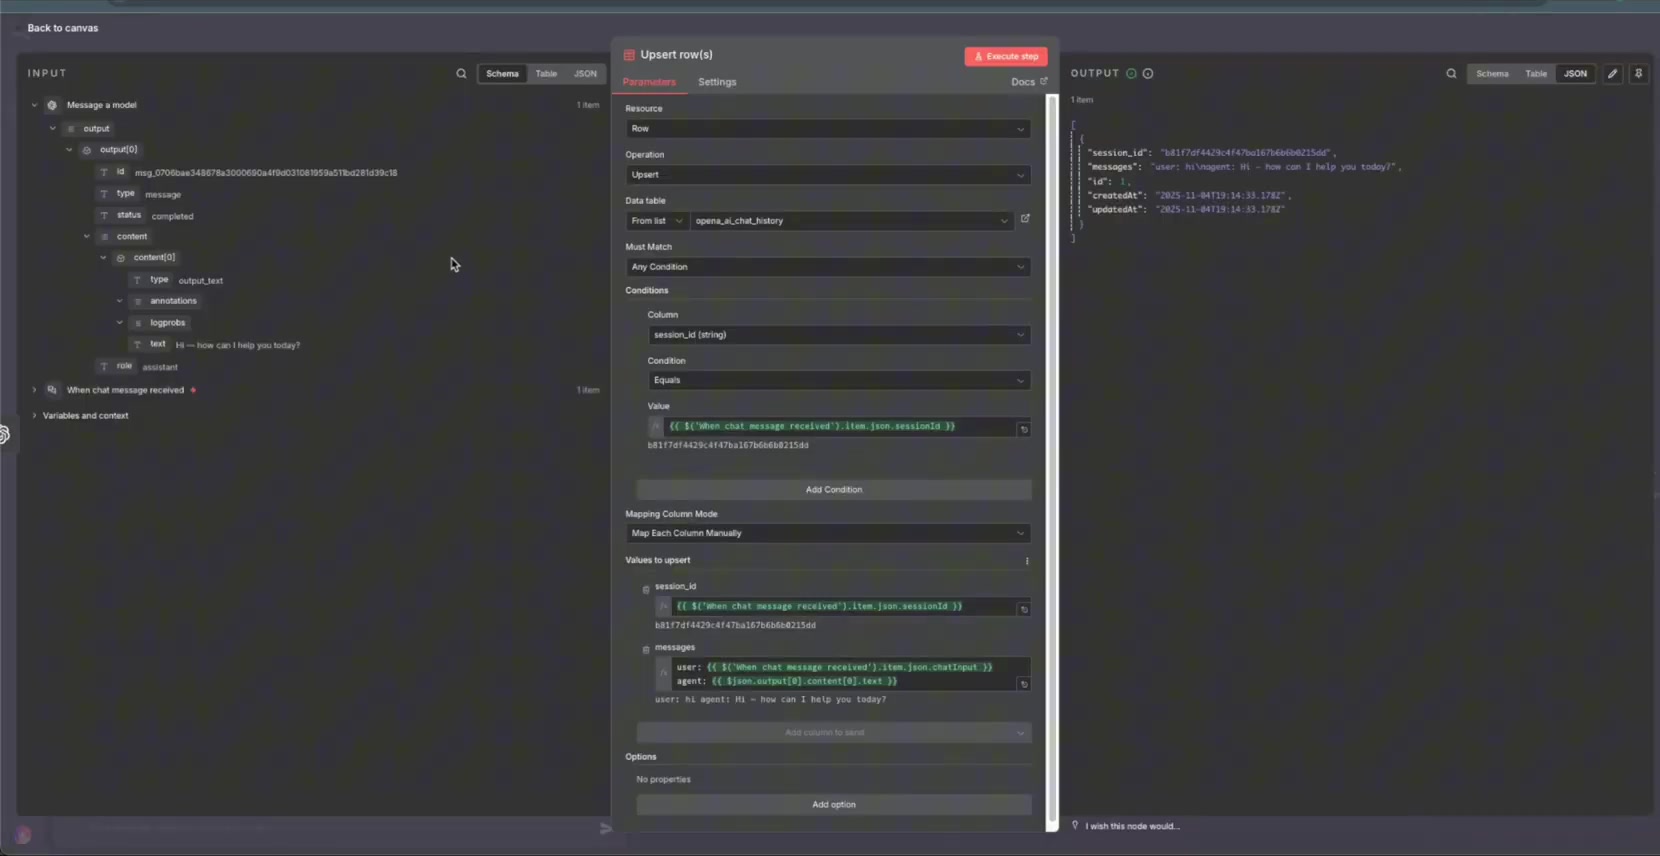Viewport: 1660px width, 856px height.
Task: Delete the session_id upsert value
Action: pos(646,589)
